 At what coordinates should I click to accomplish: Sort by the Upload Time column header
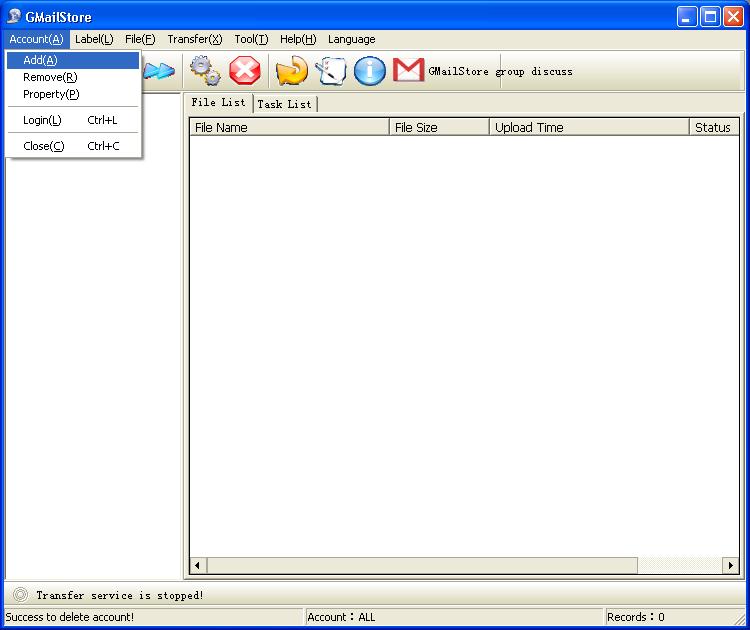coord(589,127)
